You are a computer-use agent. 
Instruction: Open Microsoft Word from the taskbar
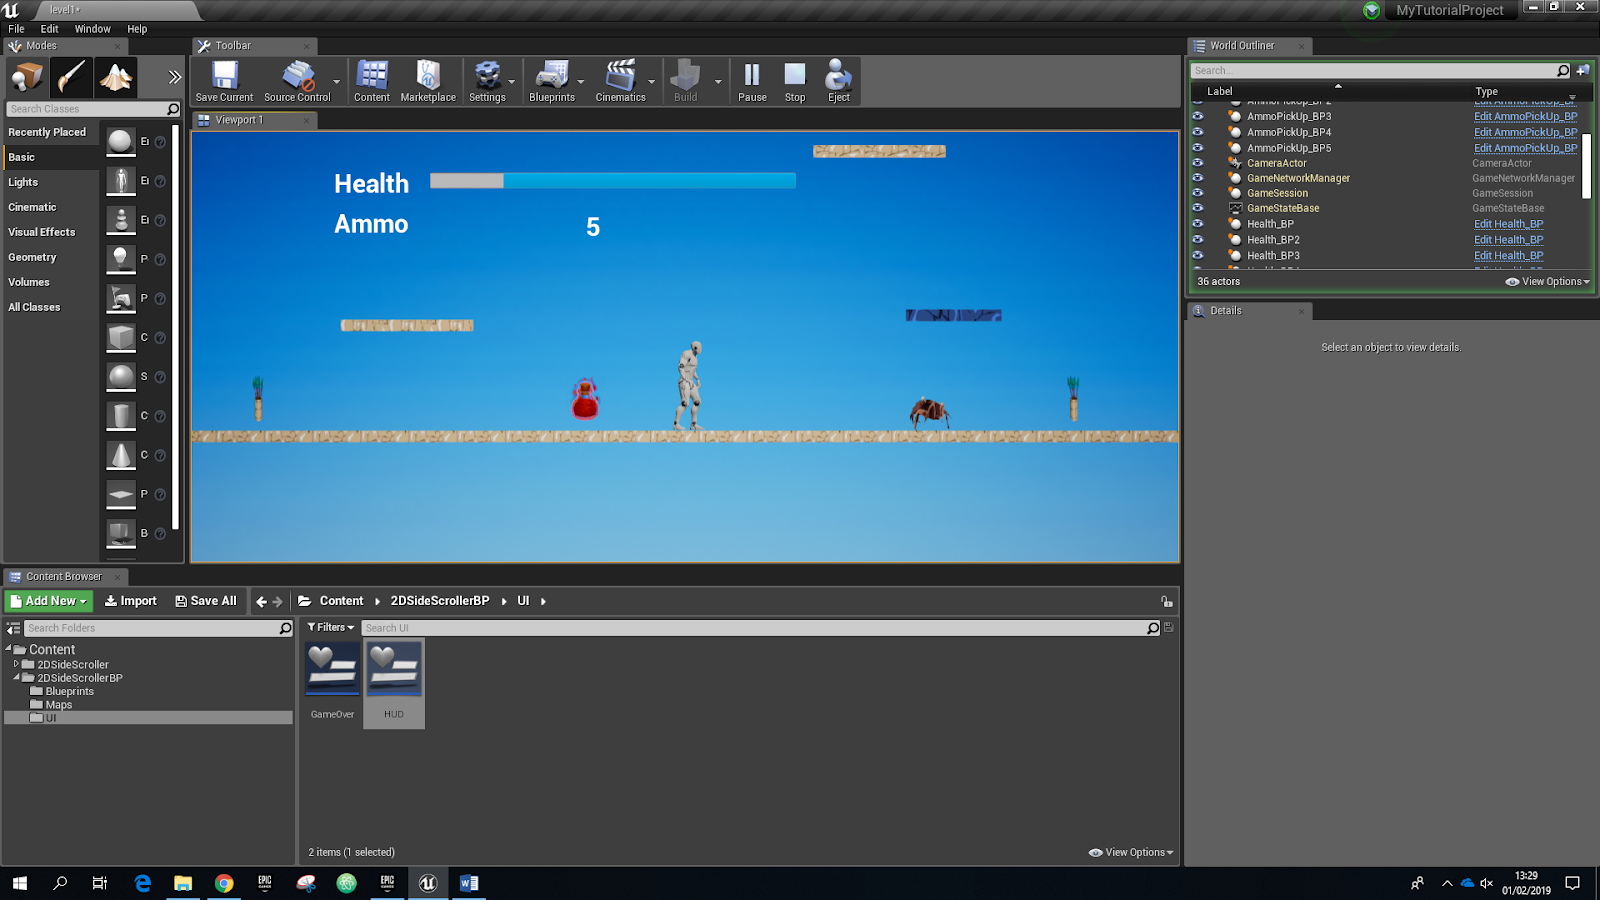coord(469,883)
